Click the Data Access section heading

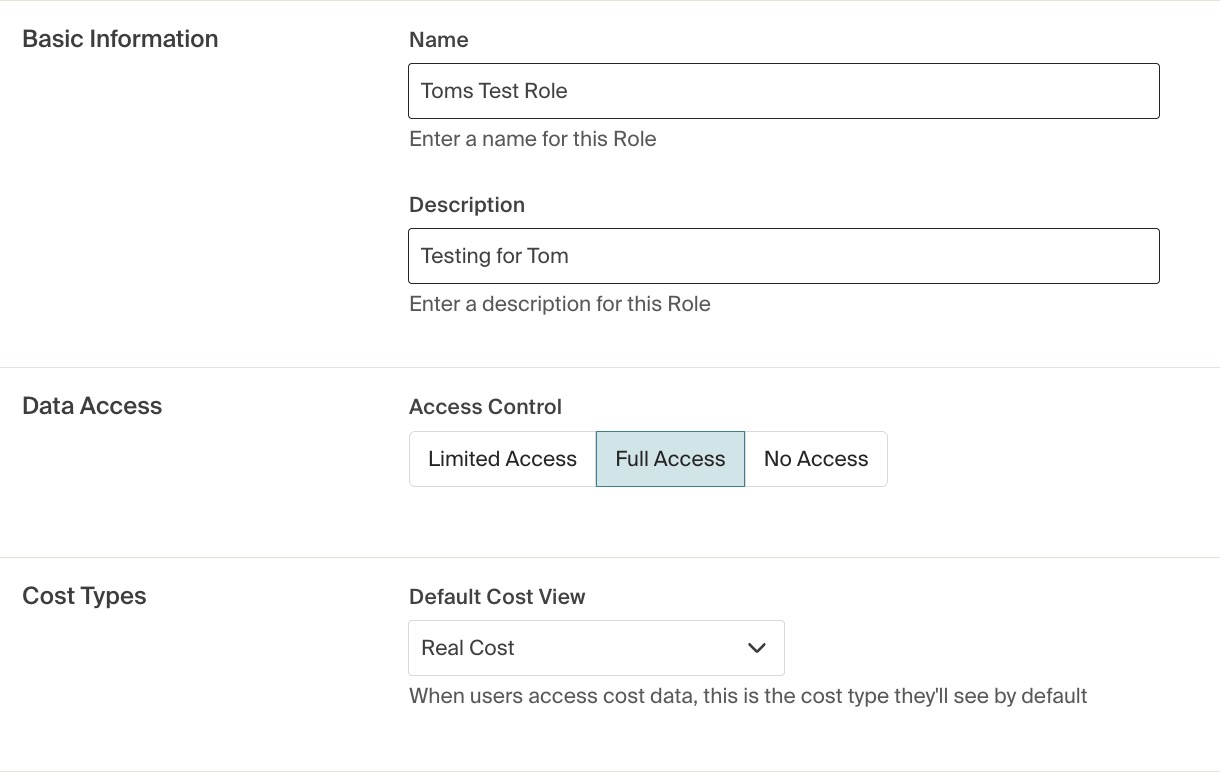(92, 406)
